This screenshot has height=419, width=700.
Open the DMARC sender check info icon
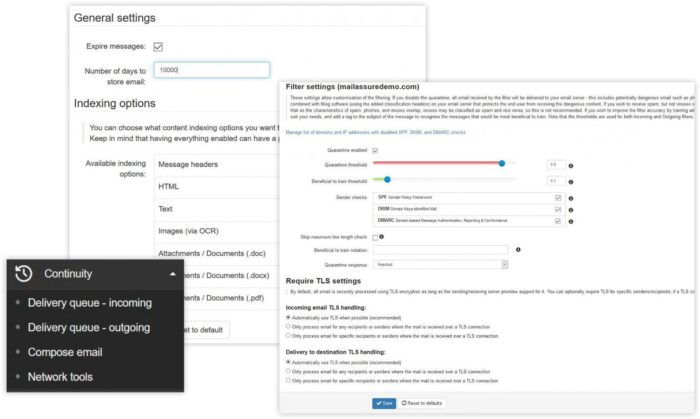(x=571, y=222)
